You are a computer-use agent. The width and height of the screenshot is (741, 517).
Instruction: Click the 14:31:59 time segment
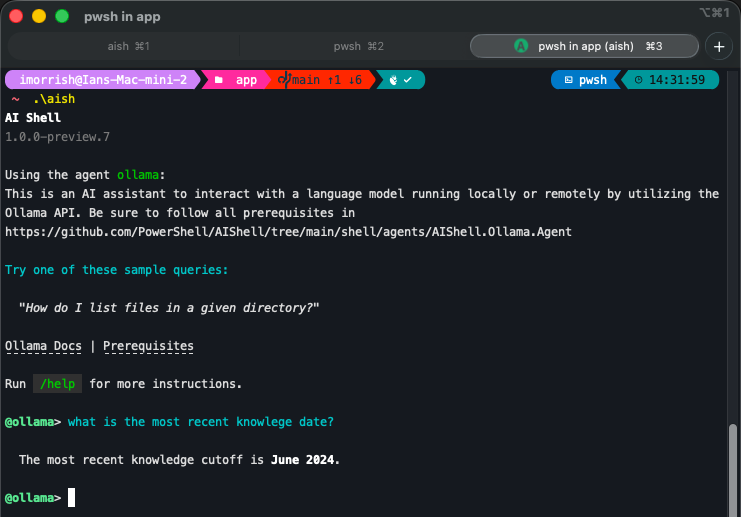672,80
